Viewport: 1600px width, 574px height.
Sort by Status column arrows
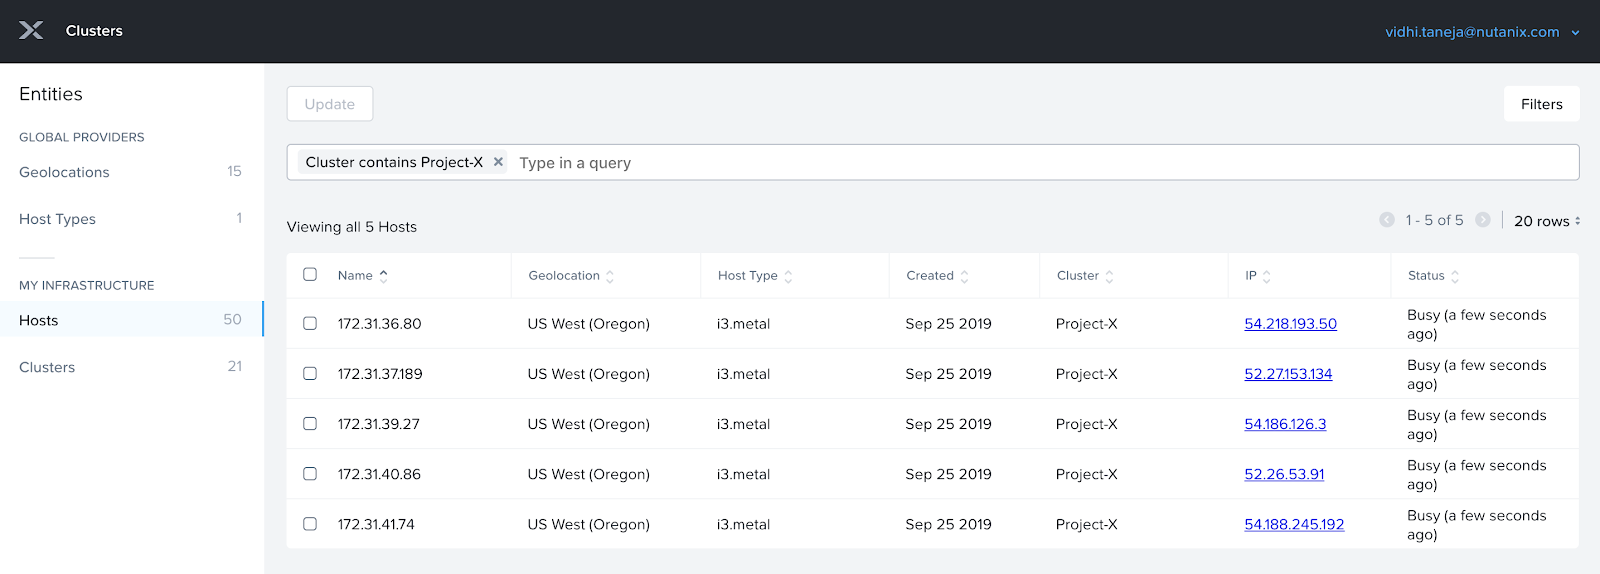[1455, 277]
